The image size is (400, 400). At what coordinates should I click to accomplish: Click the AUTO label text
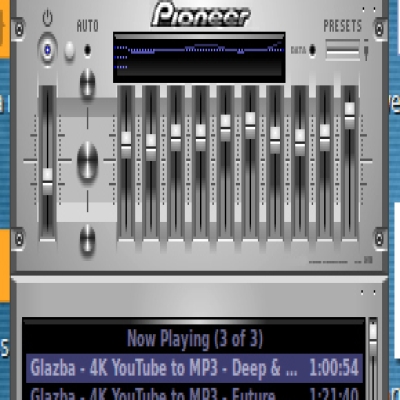coord(87,26)
